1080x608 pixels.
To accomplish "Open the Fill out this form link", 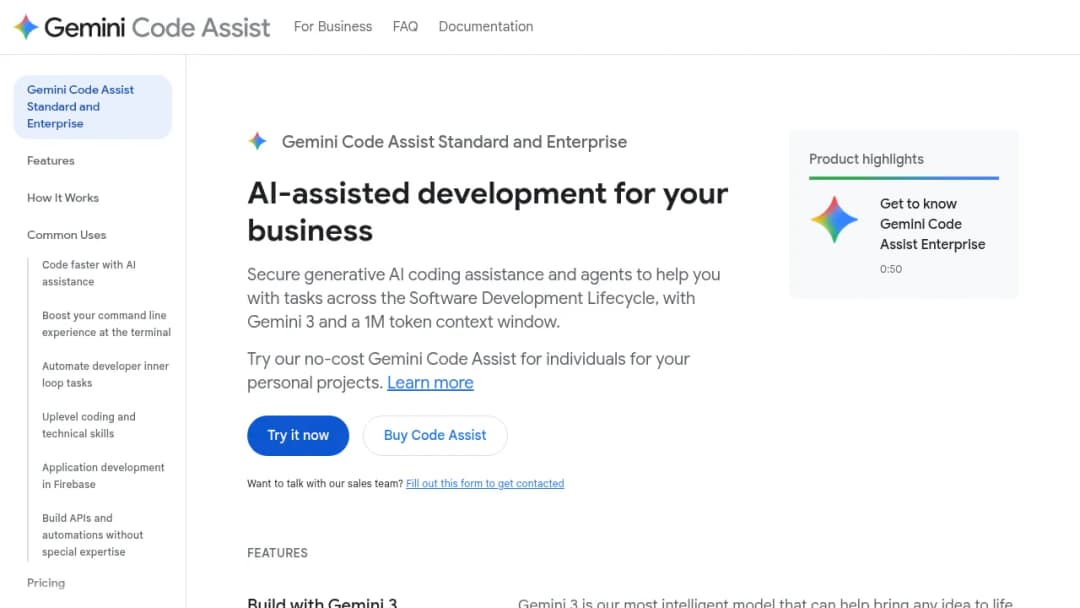I will pyautogui.click(x=485, y=483).
